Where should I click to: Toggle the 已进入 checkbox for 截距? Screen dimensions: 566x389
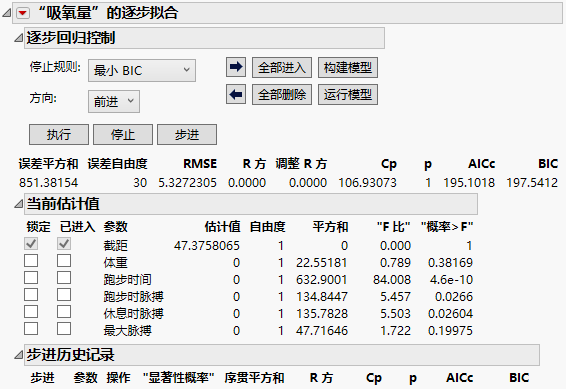[x=64, y=244]
